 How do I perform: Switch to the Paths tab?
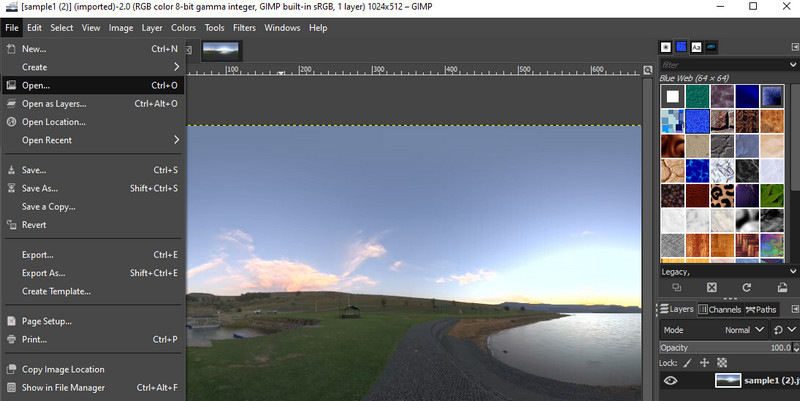(760, 310)
